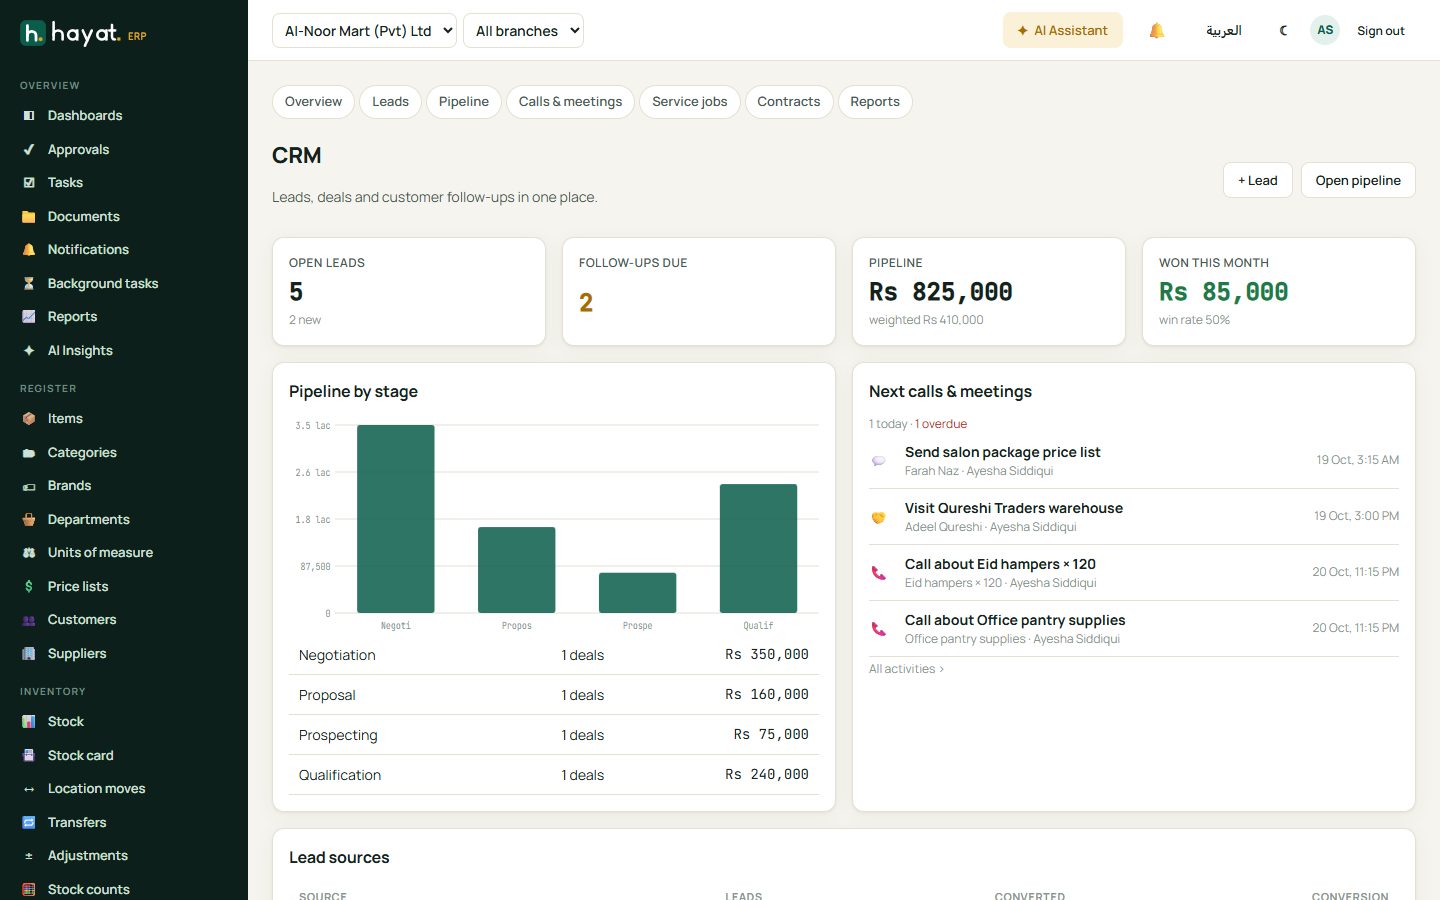Image resolution: width=1440 pixels, height=900 pixels.
Task: Open the All branches dropdown
Action: (523, 31)
